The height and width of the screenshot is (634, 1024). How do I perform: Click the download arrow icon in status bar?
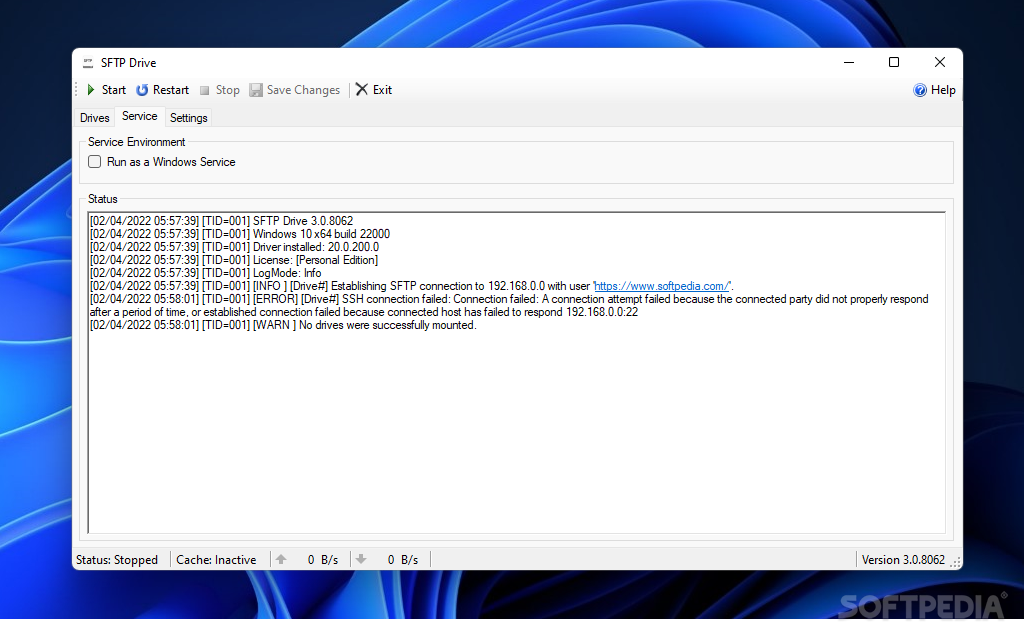(x=360, y=559)
